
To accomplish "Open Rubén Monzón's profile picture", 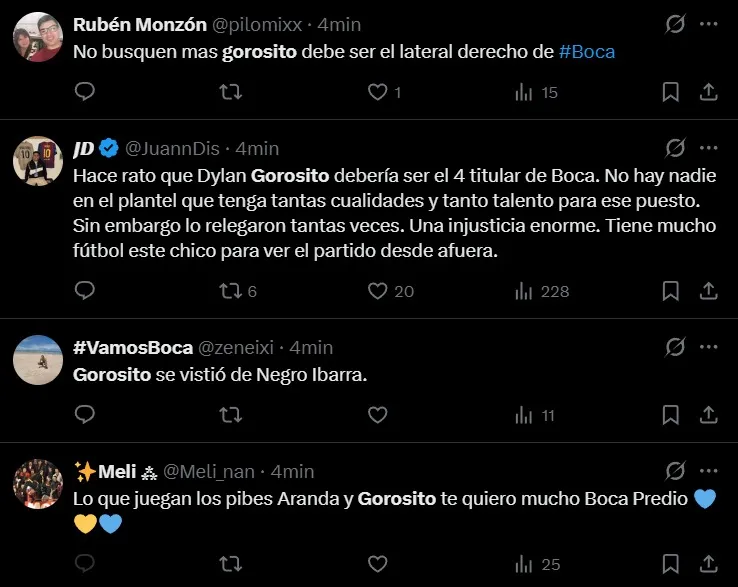I will point(38,38).
